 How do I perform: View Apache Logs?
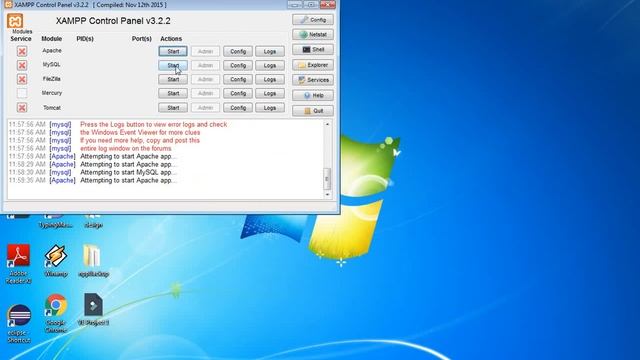[270, 51]
